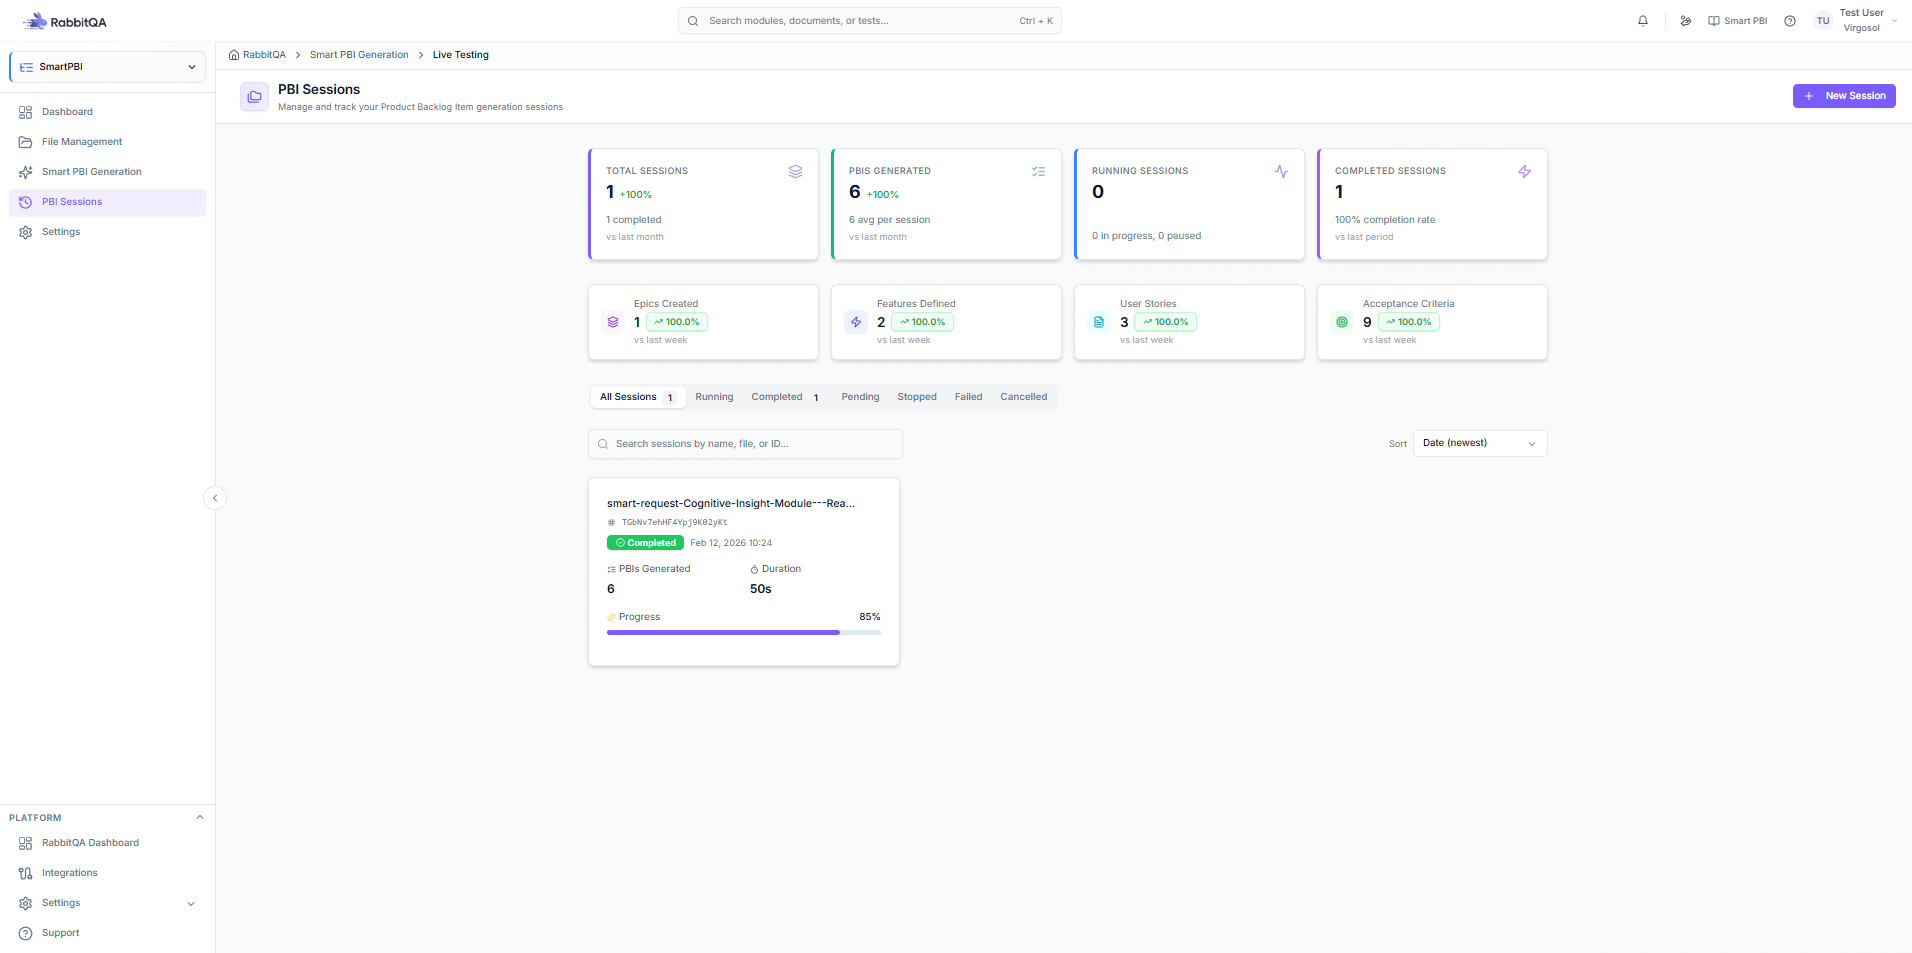Image resolution: width=1912 pixels, height=953 pixels.
Task: Open the smart-request-Cognitive-Insight-Module session card
Action: [x=744, y=572]
